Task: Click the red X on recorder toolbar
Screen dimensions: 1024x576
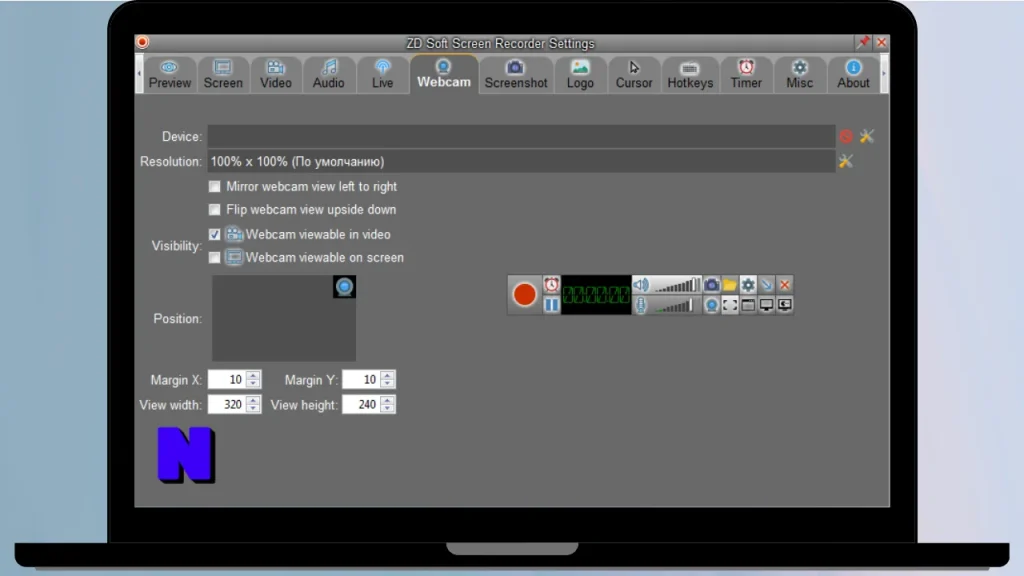Action: tap(784, 285)
